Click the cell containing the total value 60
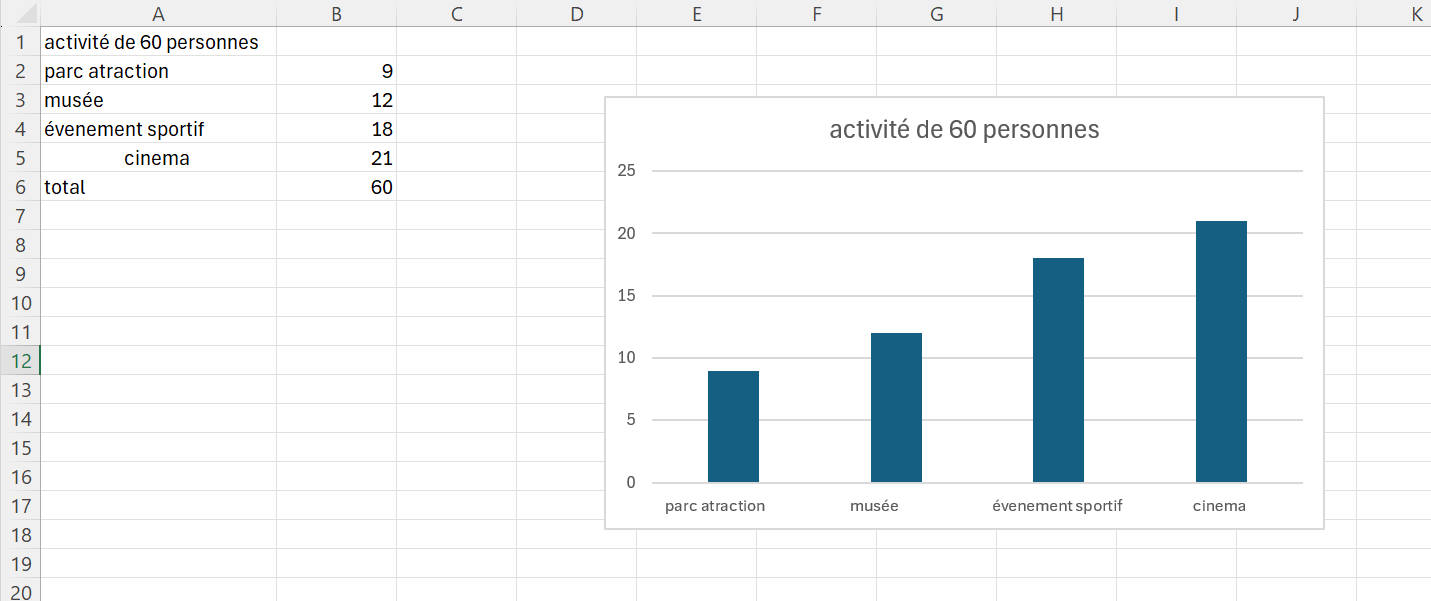The image size is (1431, 601). pos(336,187)
